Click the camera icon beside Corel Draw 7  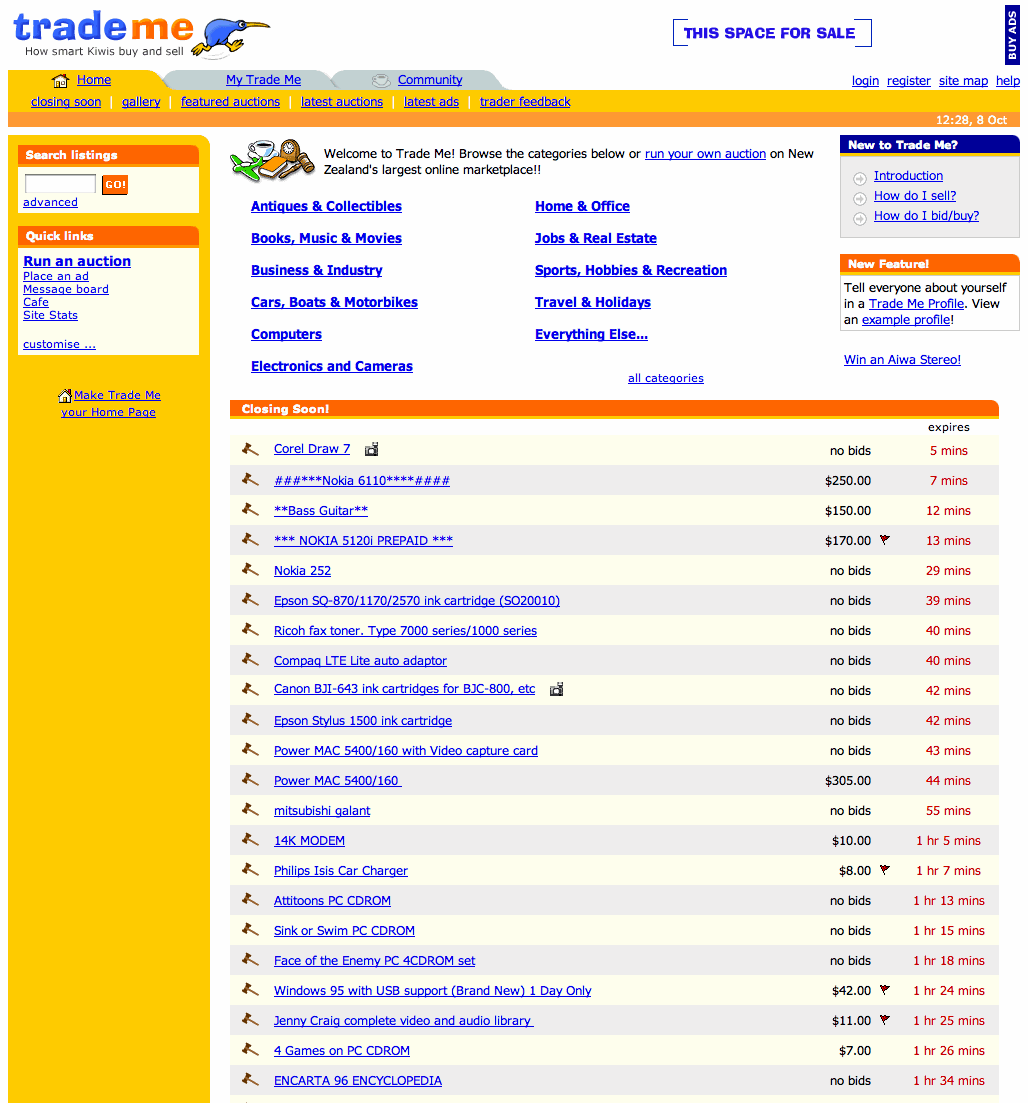(372, 449)
